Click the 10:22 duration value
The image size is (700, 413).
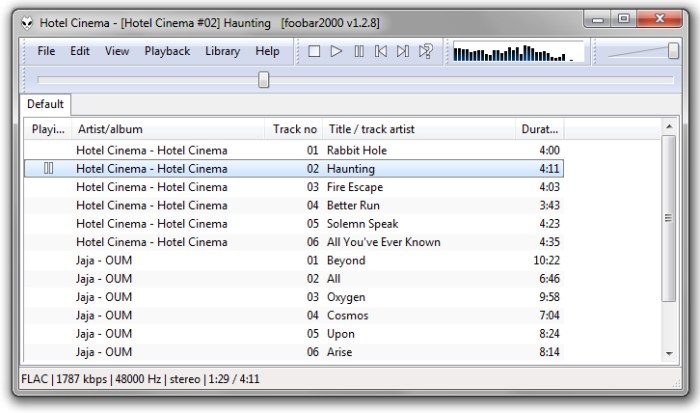546,260
